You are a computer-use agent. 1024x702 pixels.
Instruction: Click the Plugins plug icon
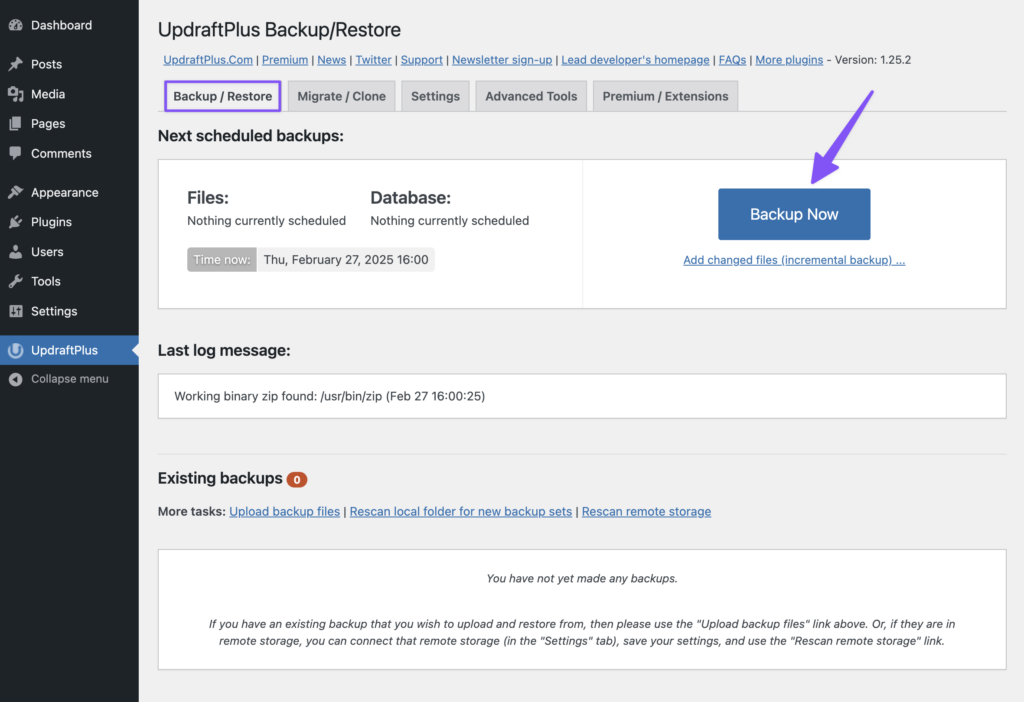pyautogui.click(x=16, y=222)
